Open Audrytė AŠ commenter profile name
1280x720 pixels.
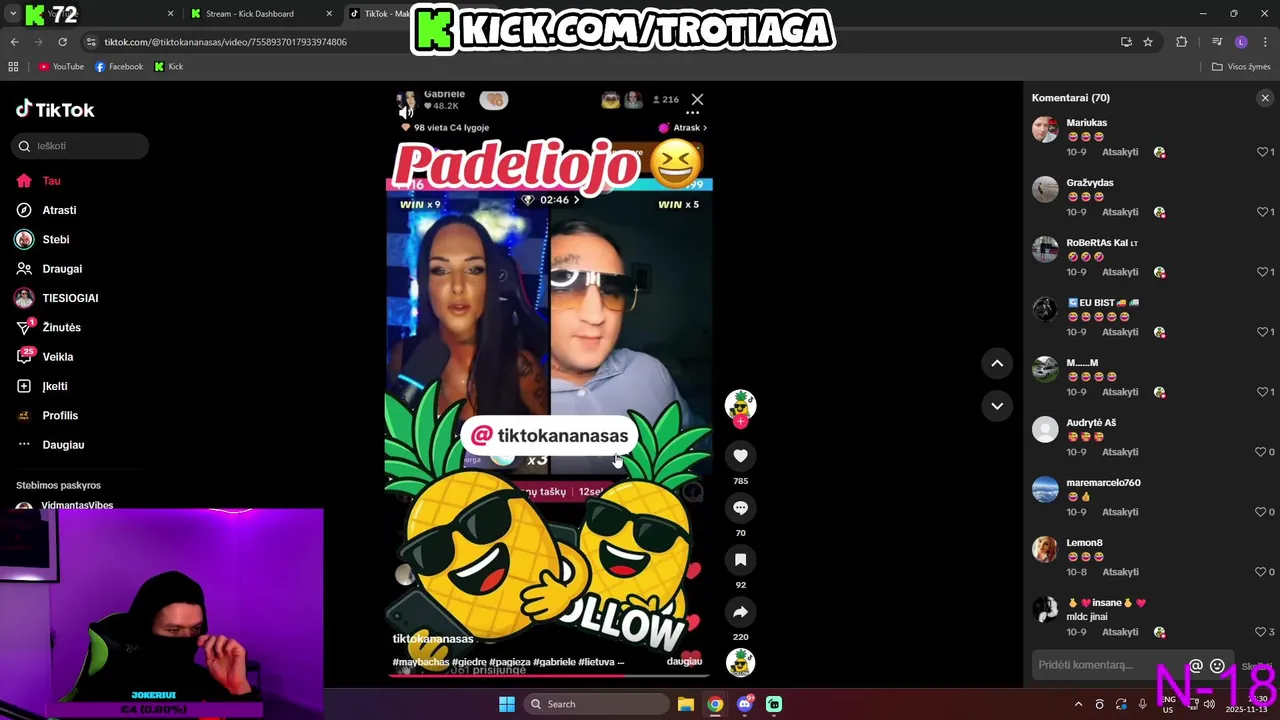[1091, 423]
